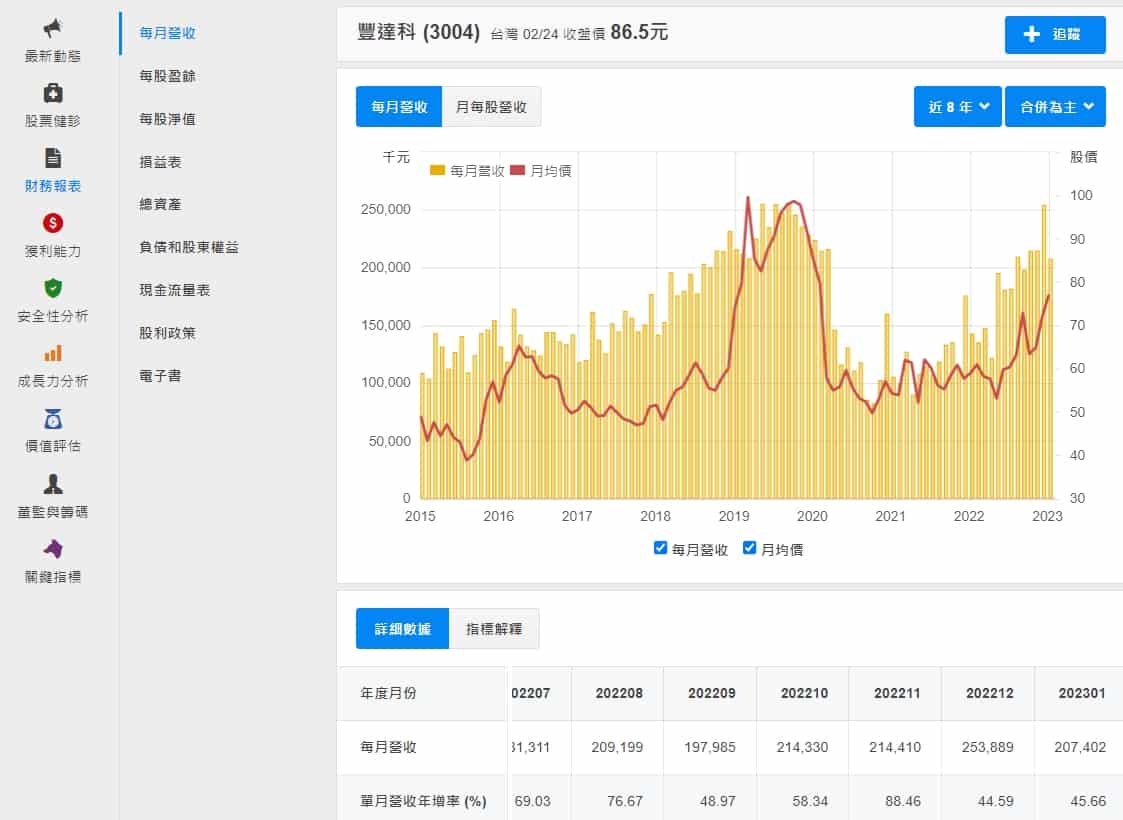Click the 最新動態 megaphone icon
This screenshot has width=1123, height=820.
[x=53, y=28]
